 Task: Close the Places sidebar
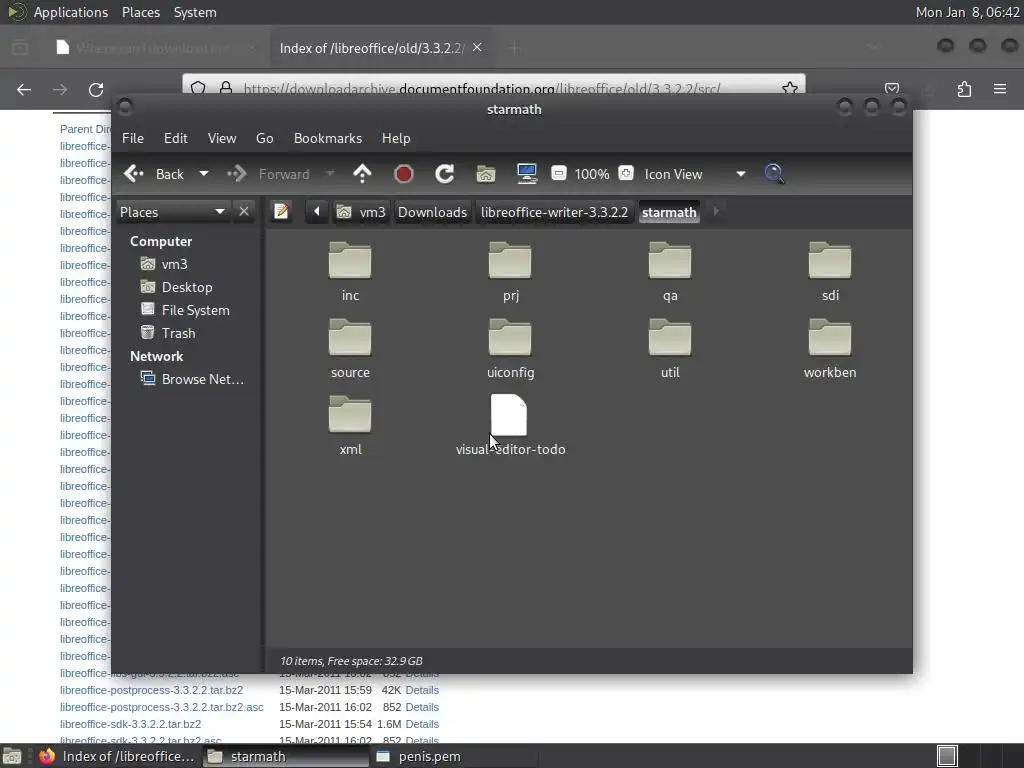pos(244,212)
